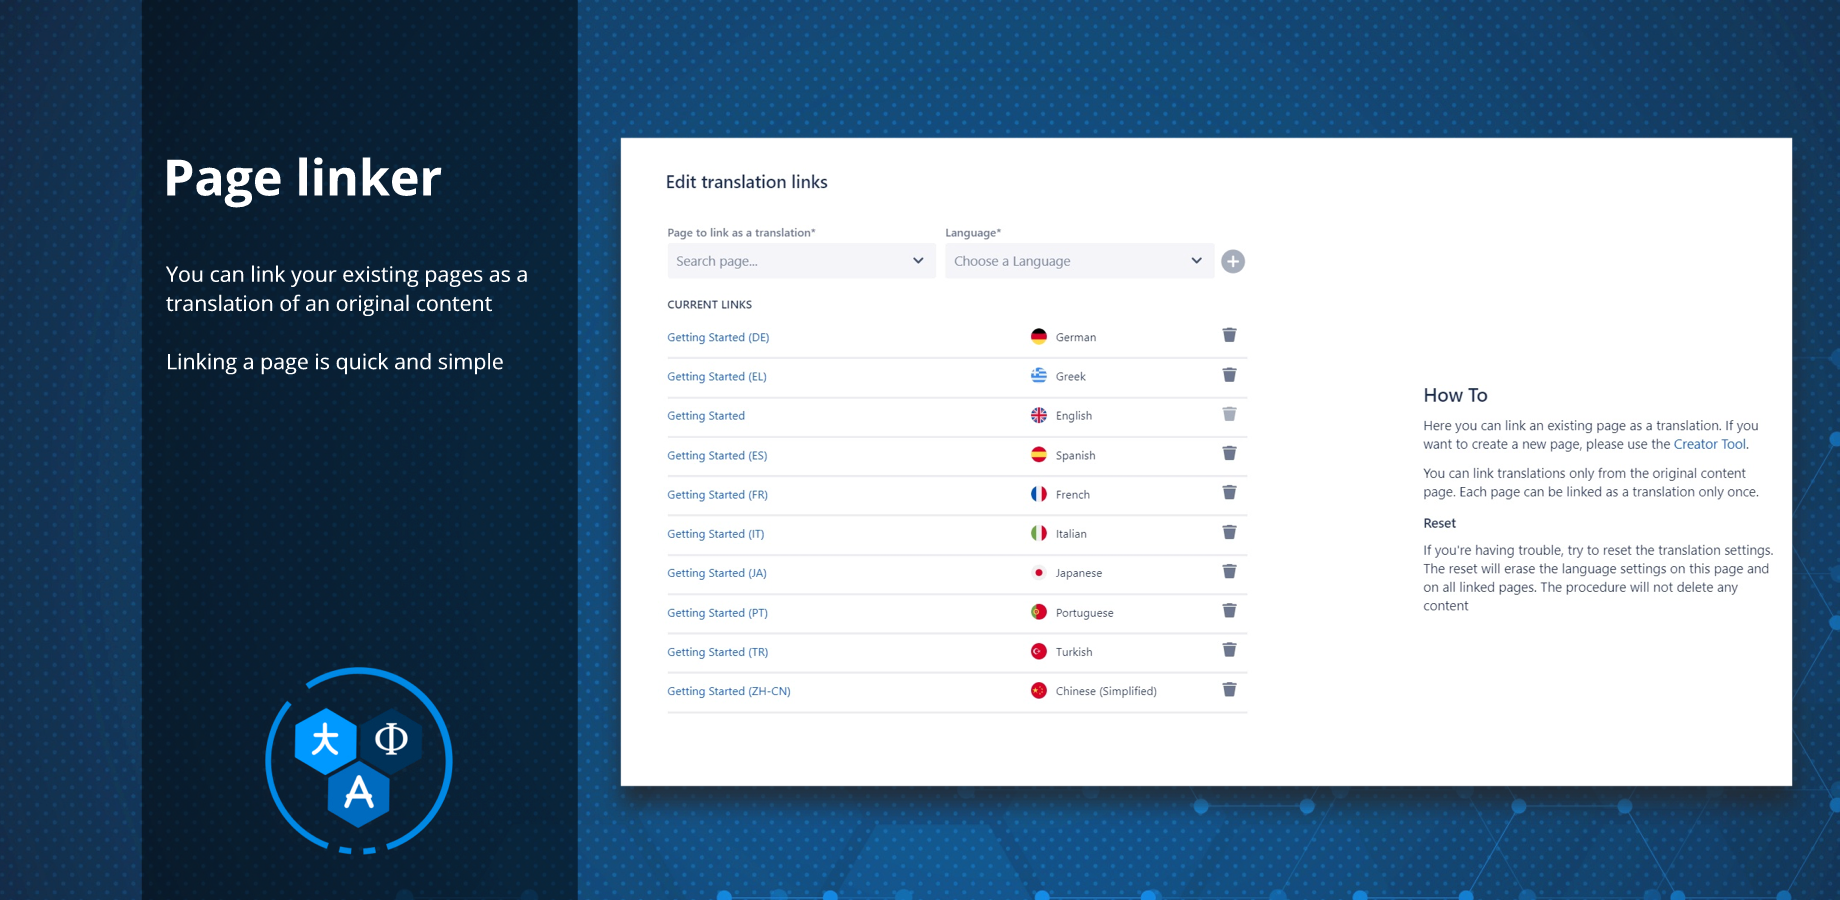This screenshot has width=1840, height=900.
Task: Remove the Spanish translation link
Action: [1229, 453]
